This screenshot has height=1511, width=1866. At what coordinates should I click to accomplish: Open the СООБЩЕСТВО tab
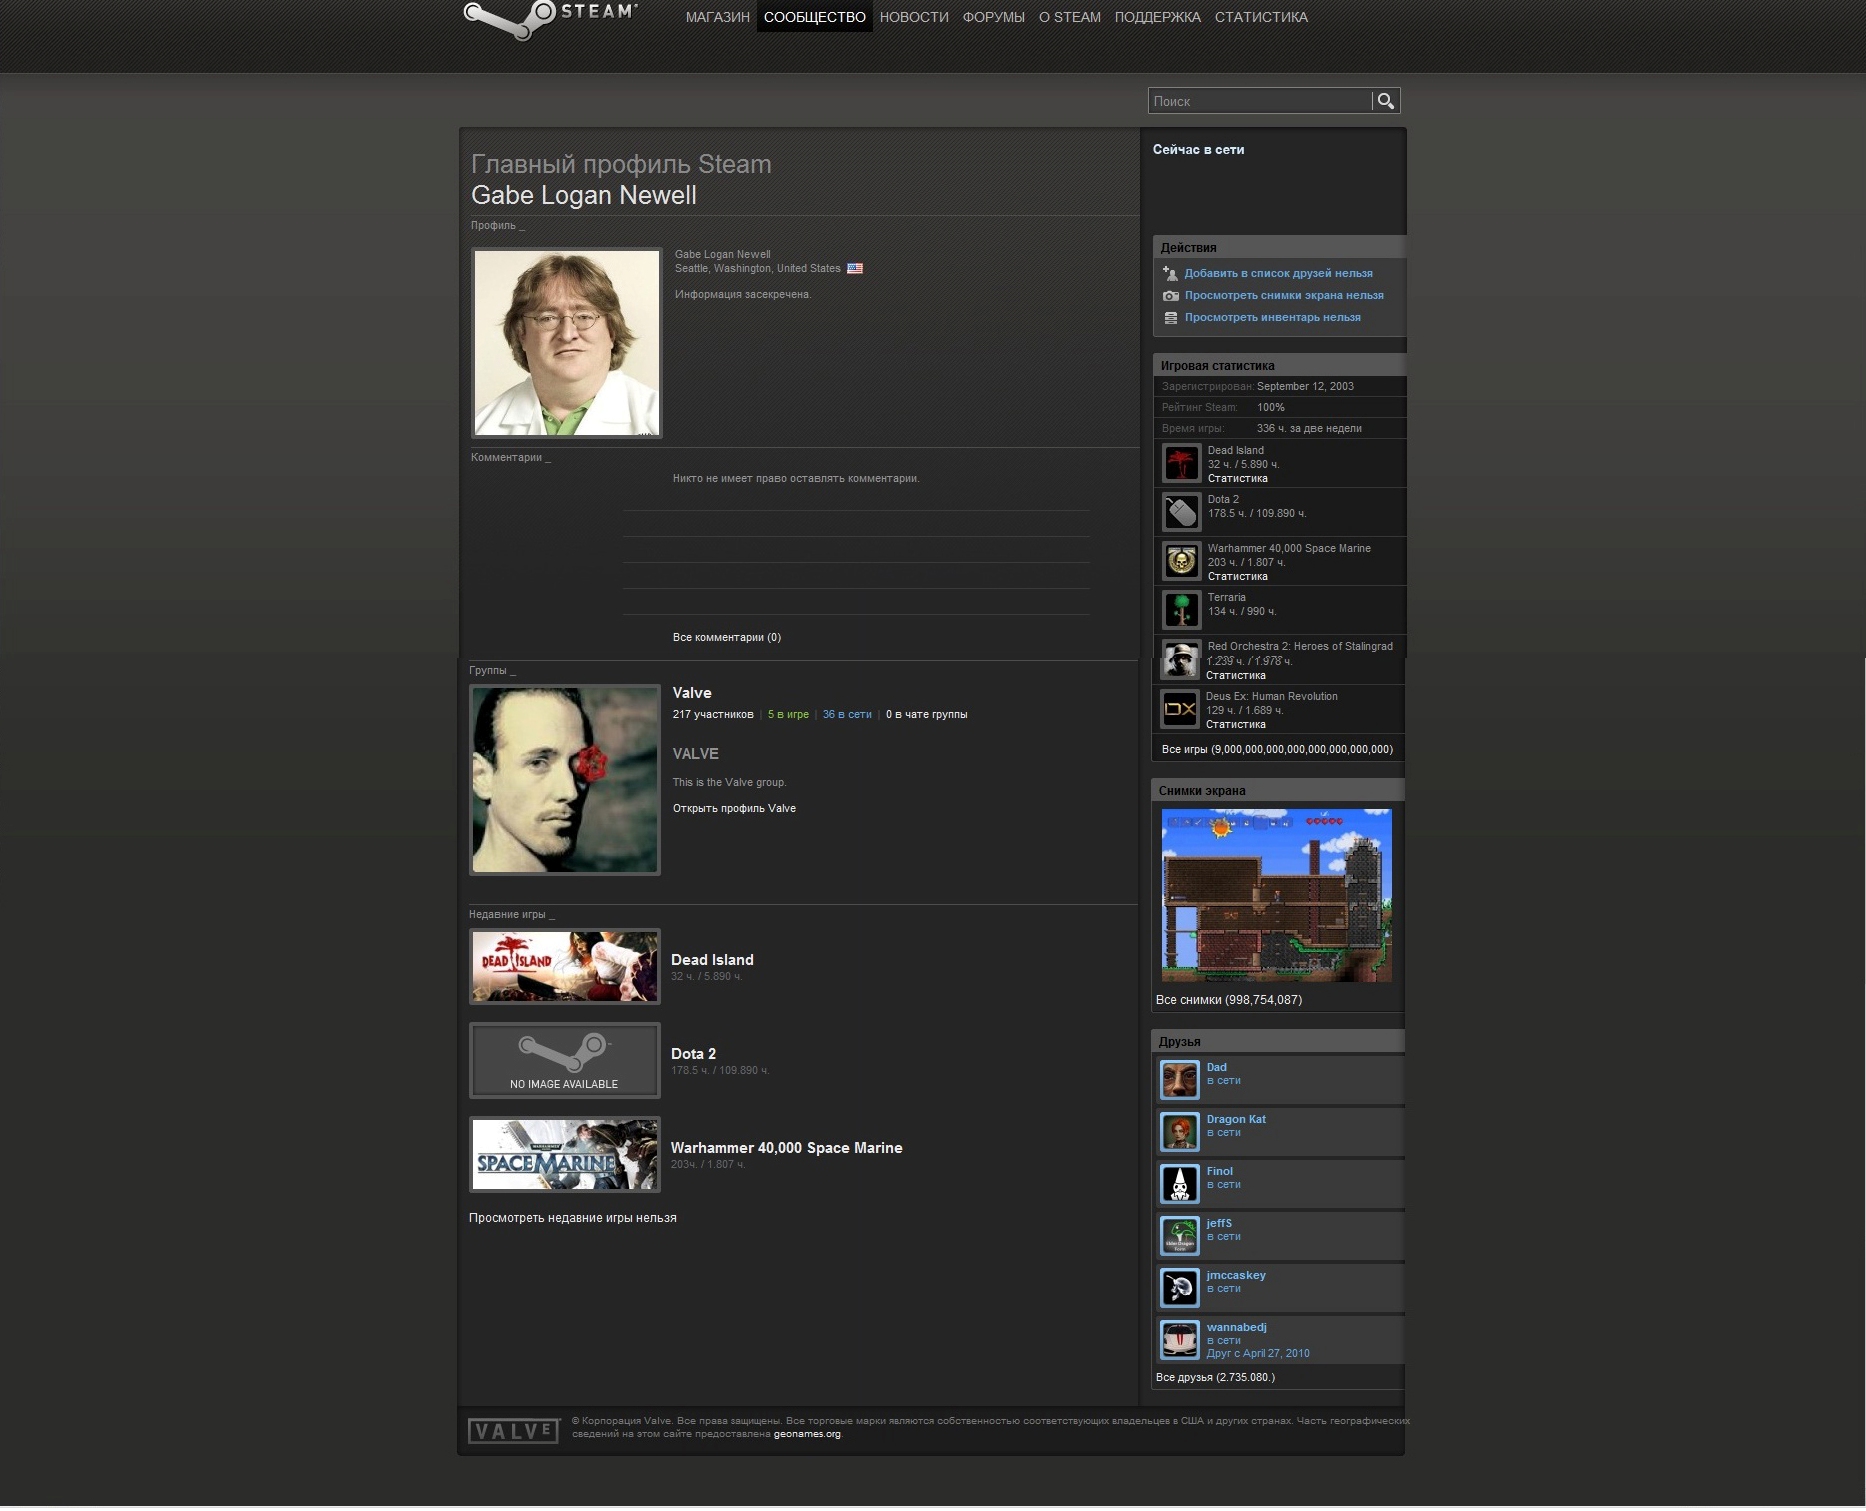814,17
